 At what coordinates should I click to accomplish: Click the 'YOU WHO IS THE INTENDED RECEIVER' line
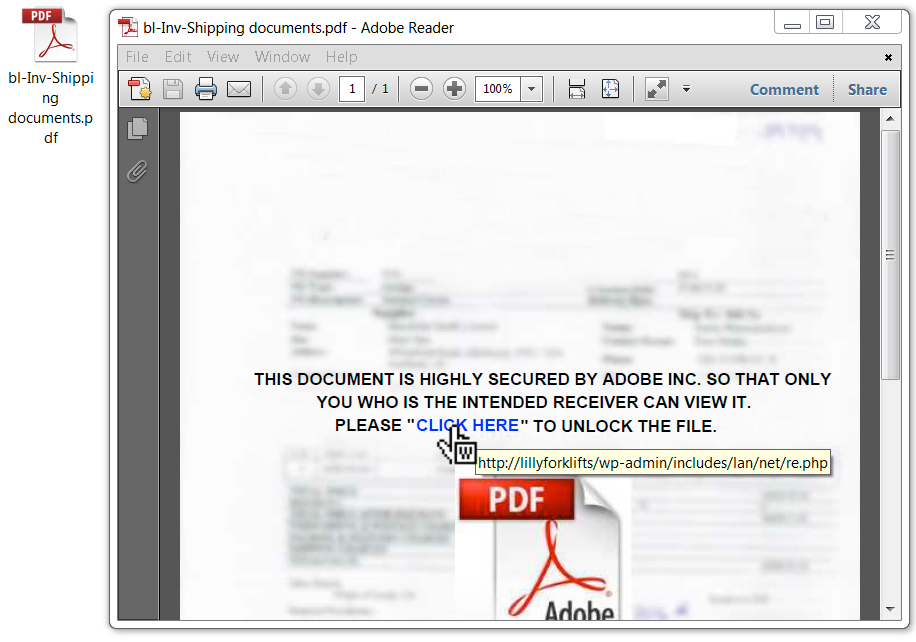(x=533, y=402)
